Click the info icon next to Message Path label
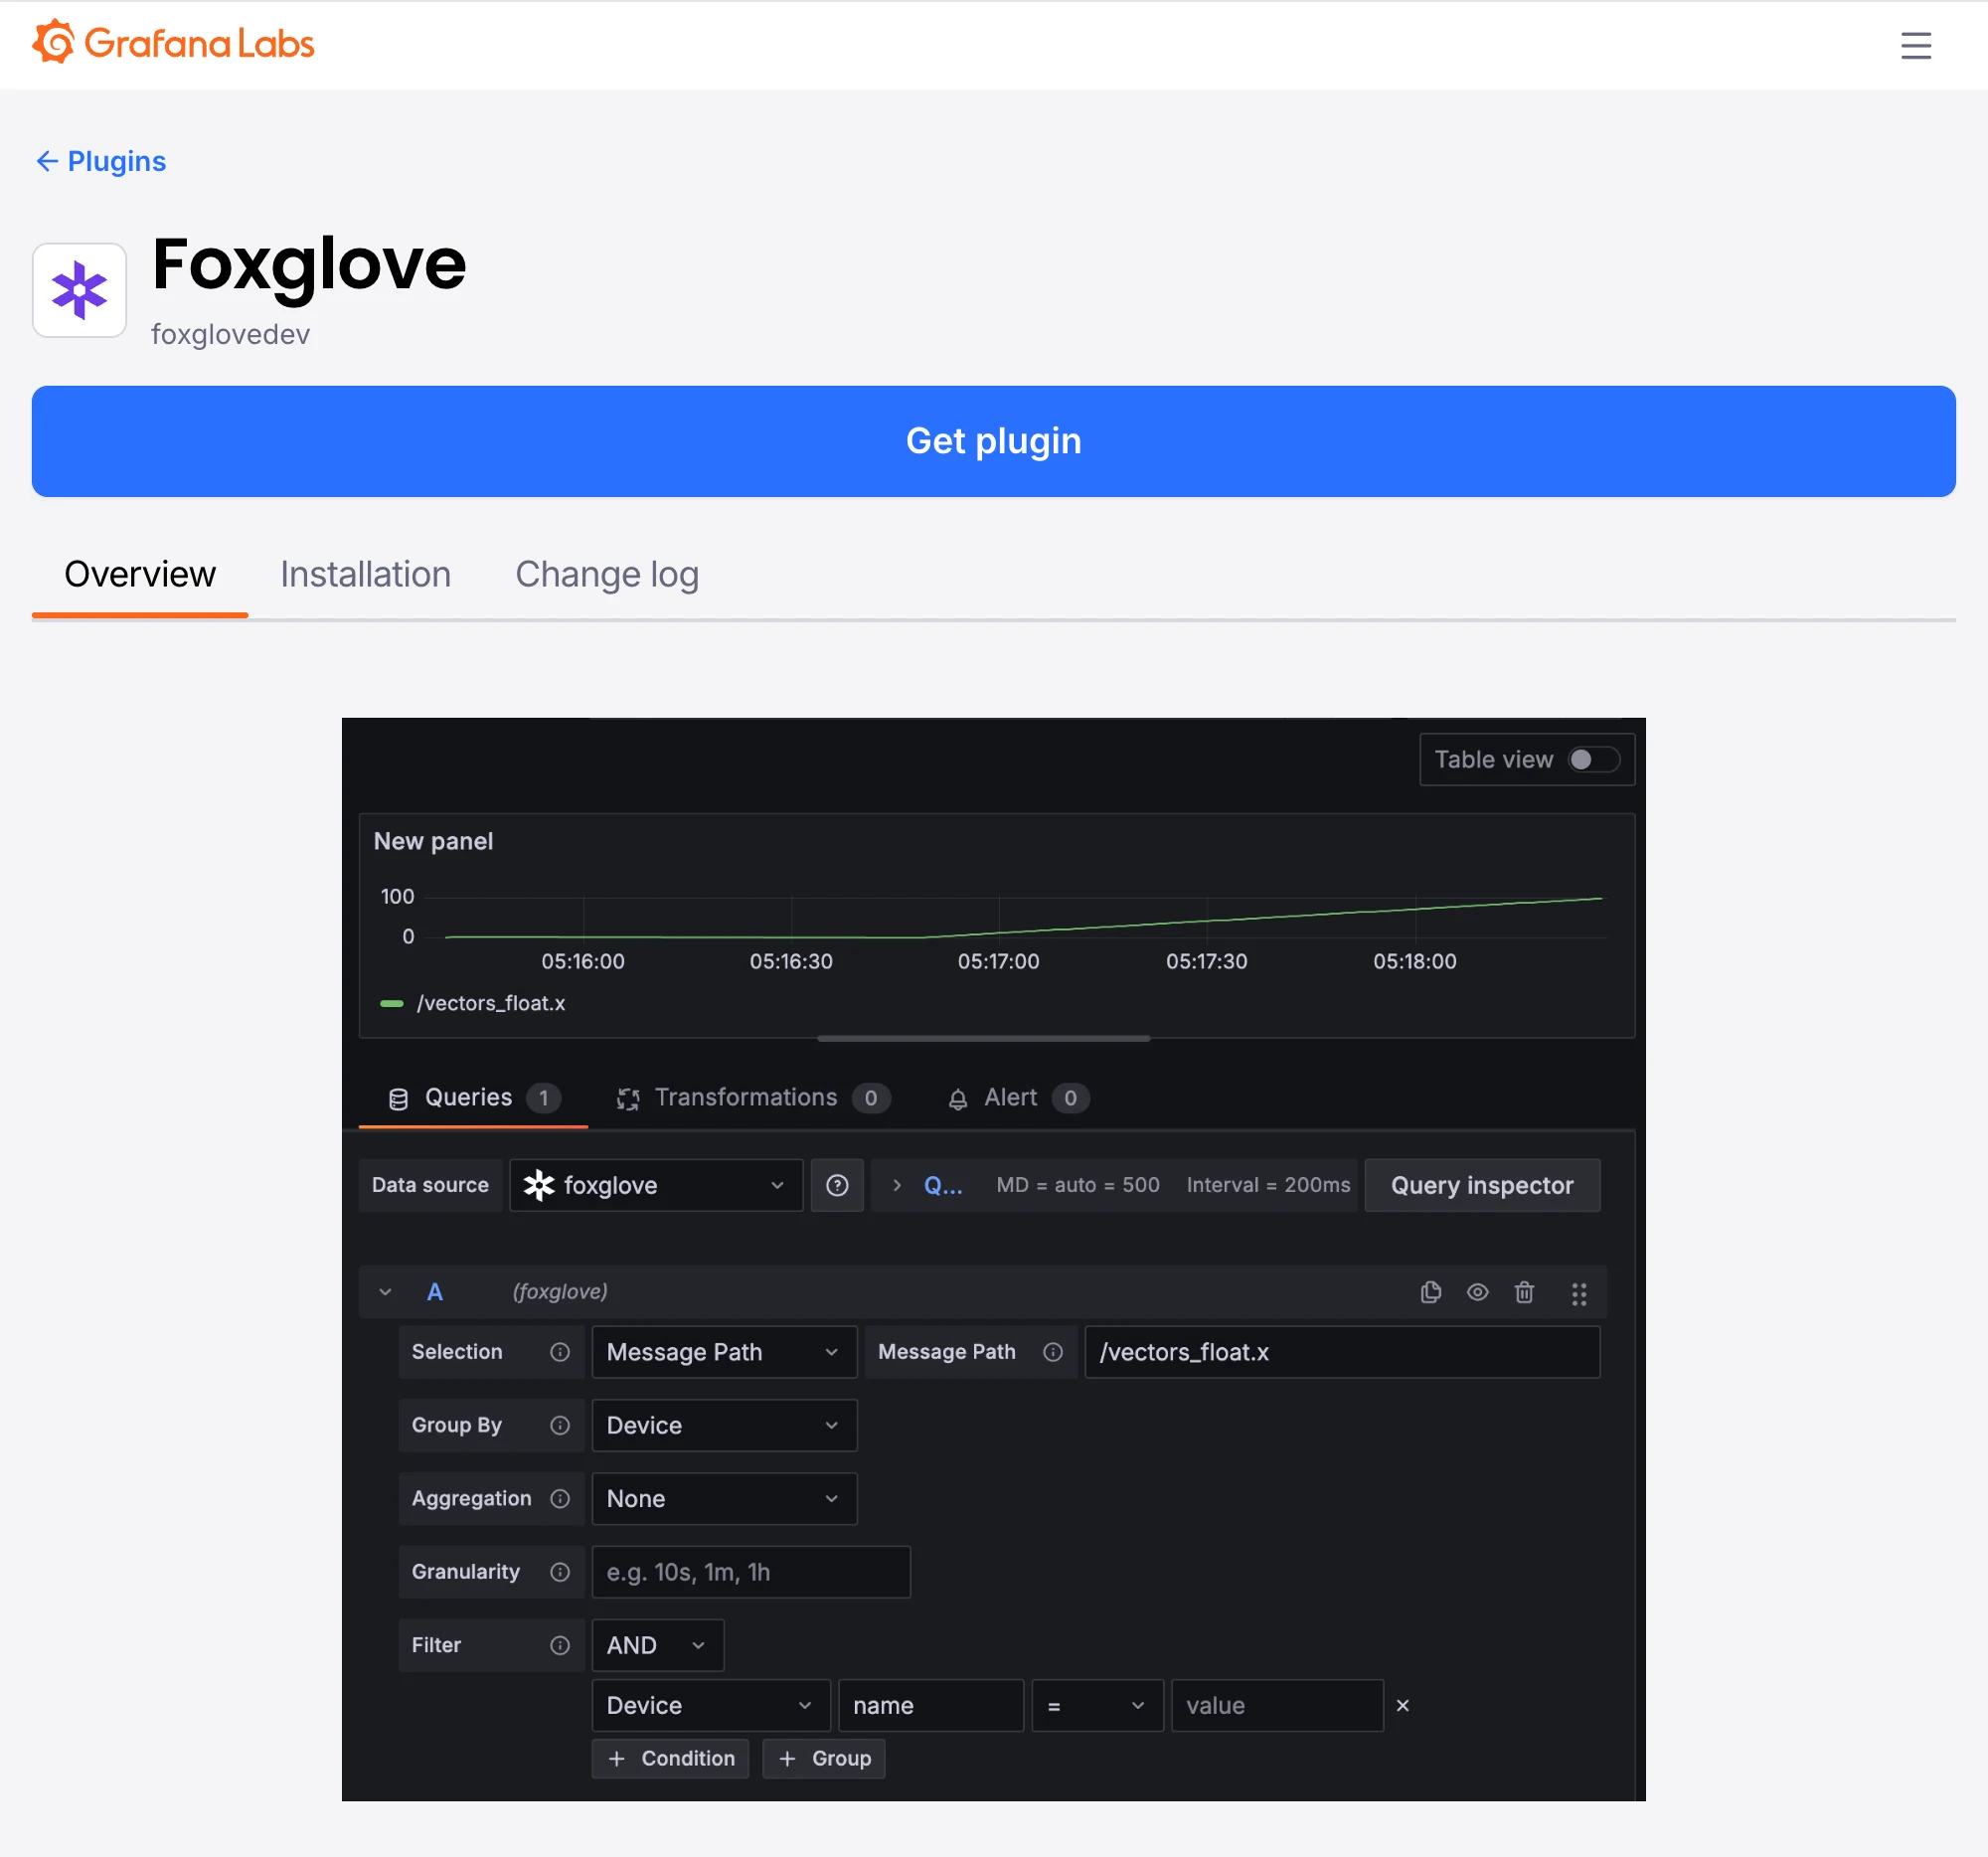1988x1857 pixels. (1053, 1352)
